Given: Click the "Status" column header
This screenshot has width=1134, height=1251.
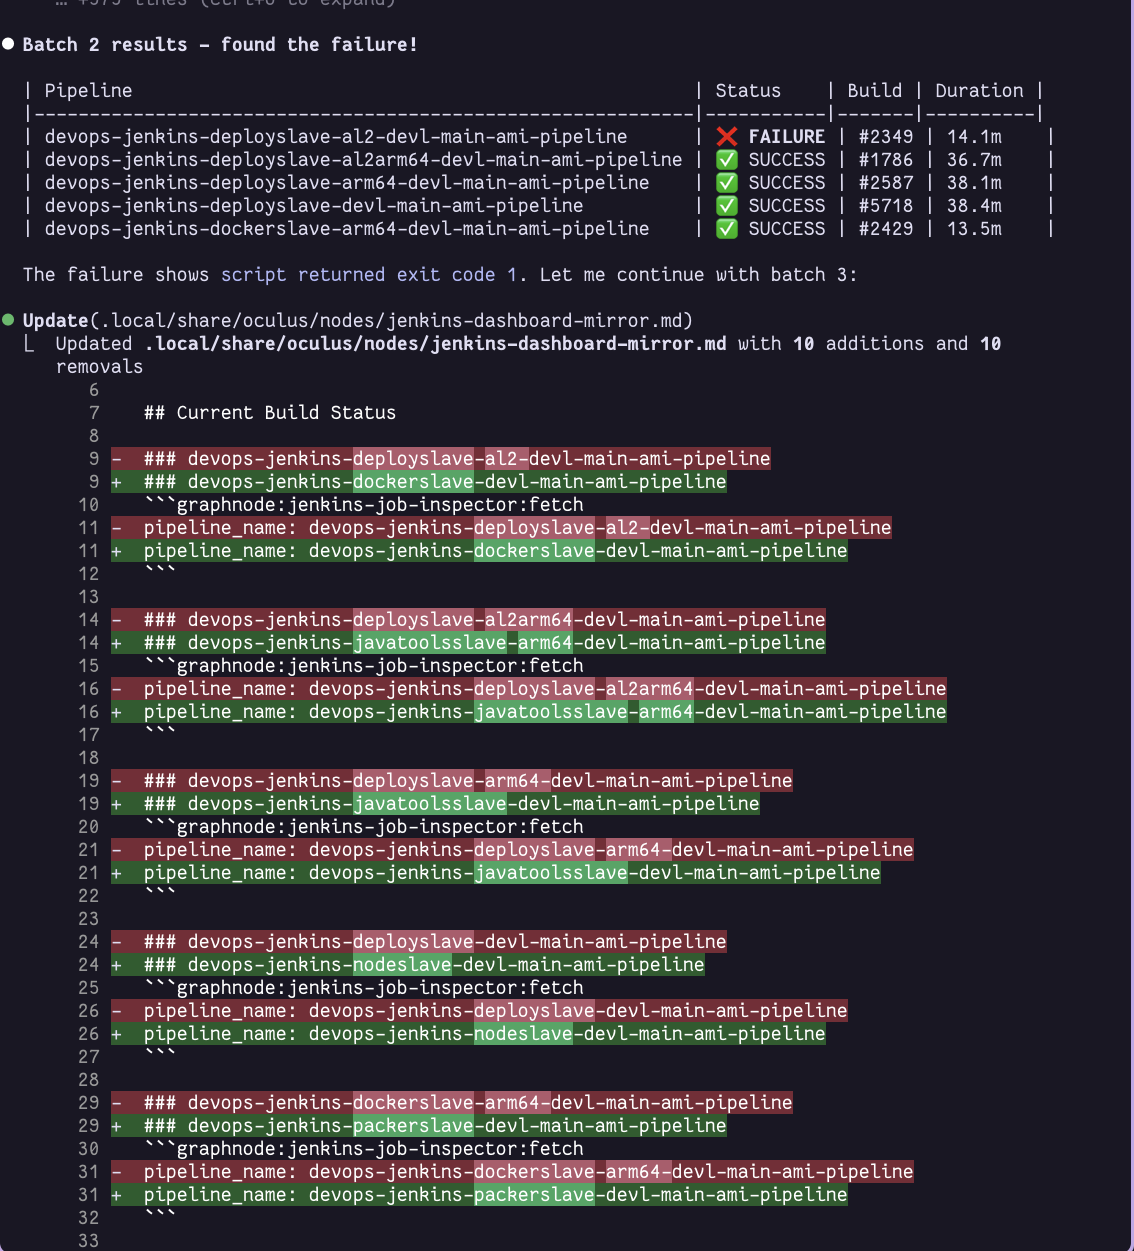Looking at the screenshot, I should (748, 91).
